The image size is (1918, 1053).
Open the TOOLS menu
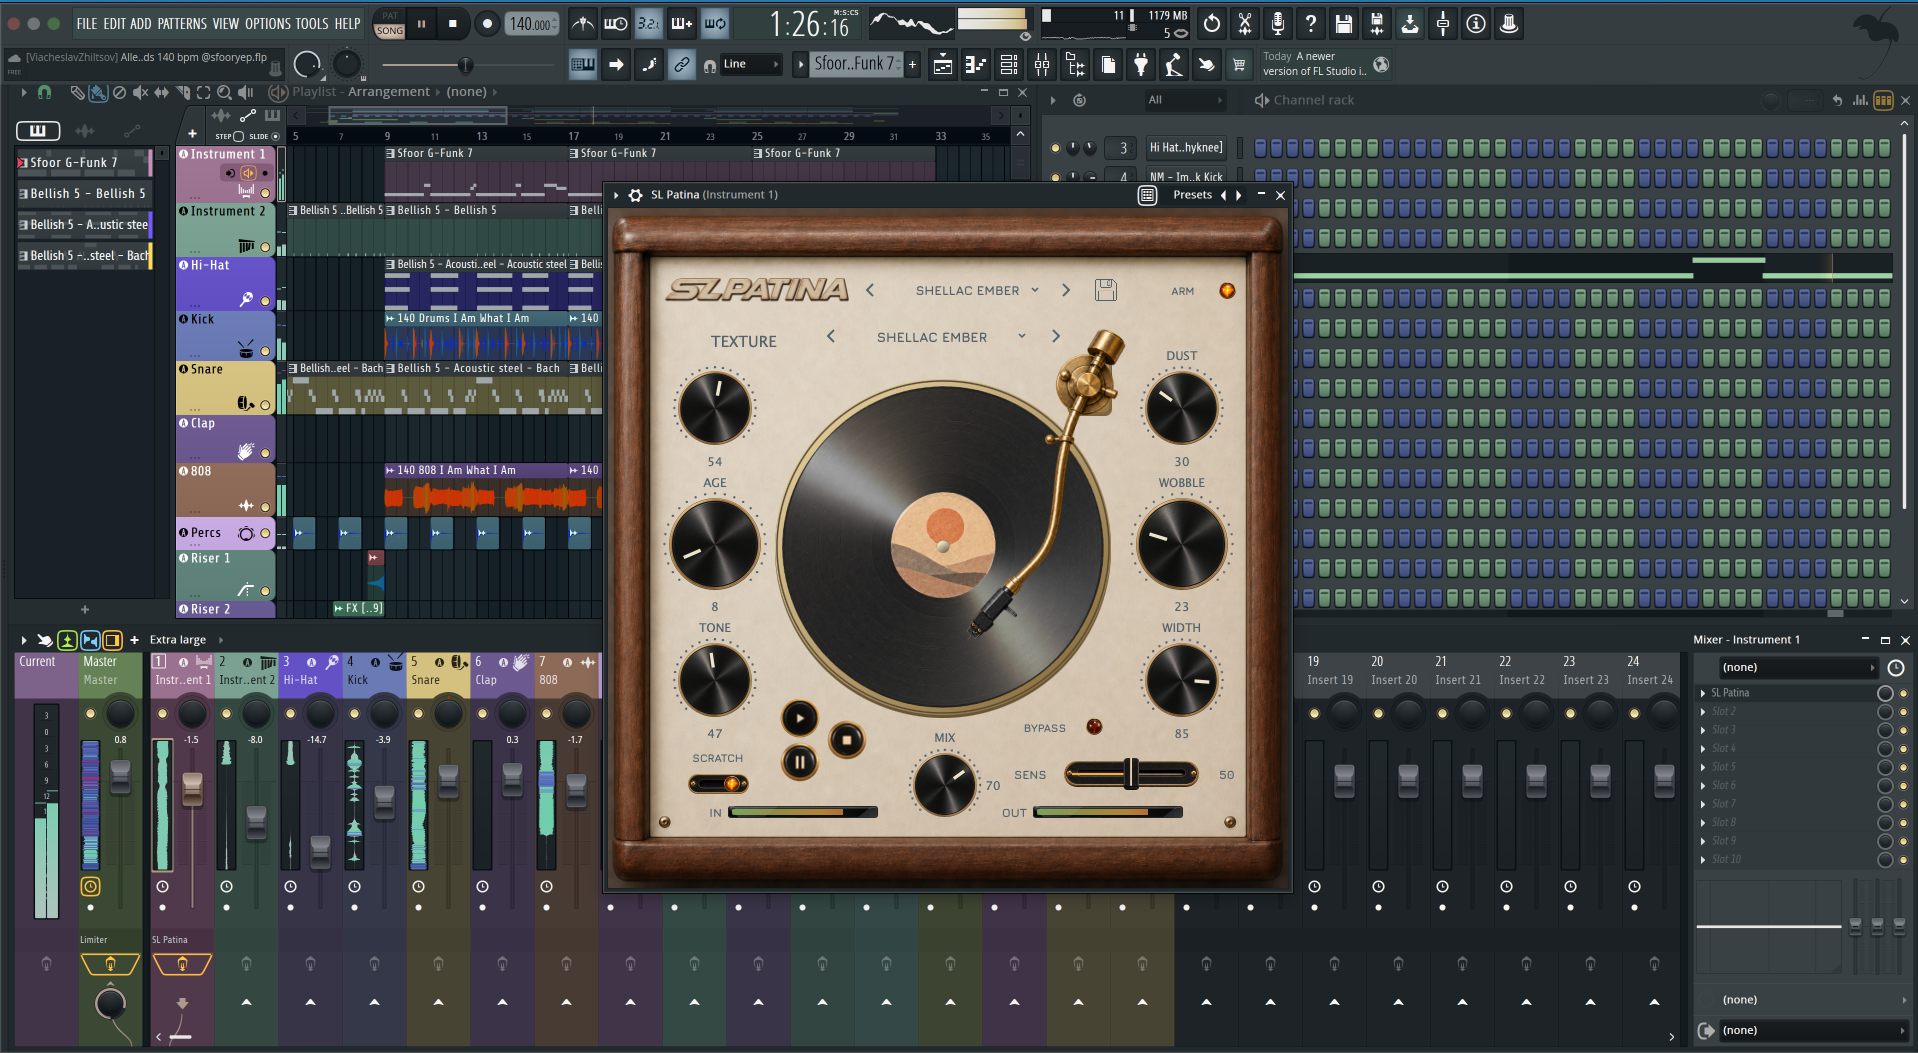(x=312, y=23)
